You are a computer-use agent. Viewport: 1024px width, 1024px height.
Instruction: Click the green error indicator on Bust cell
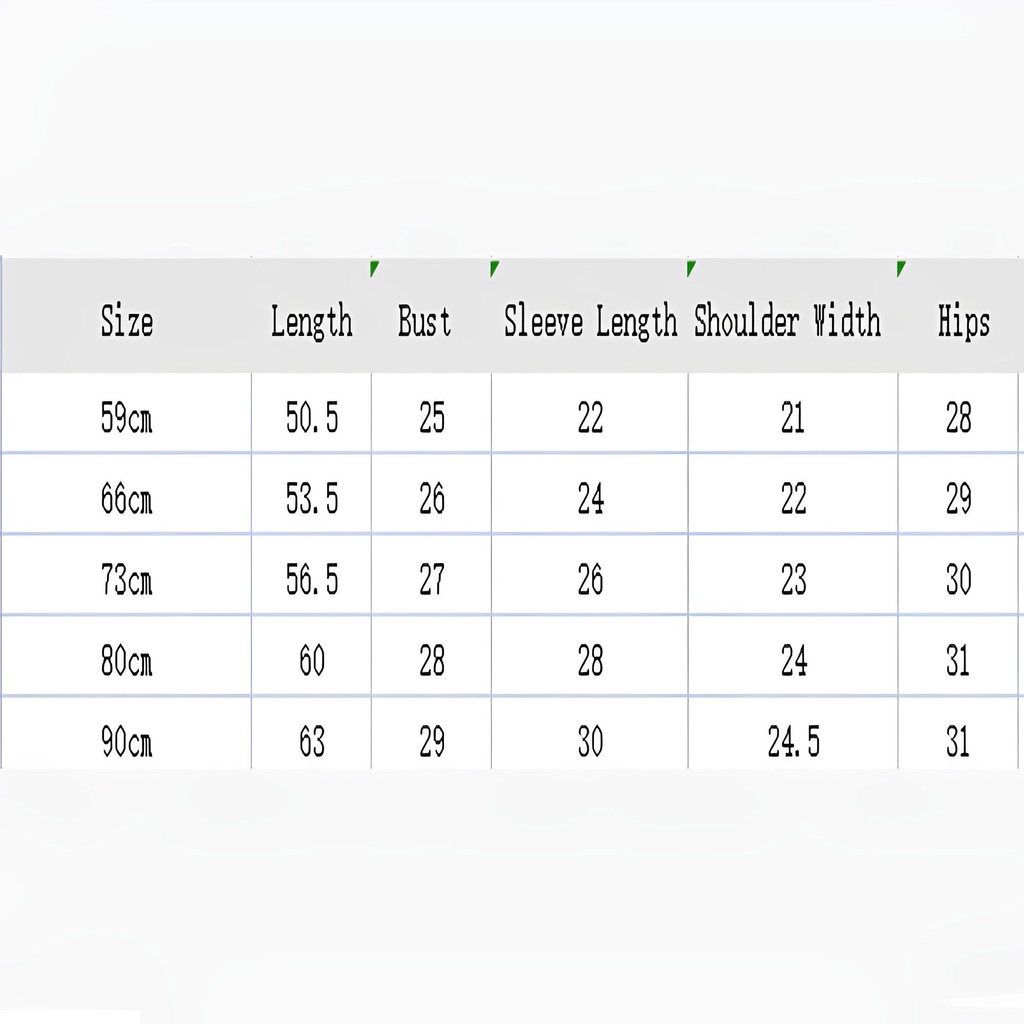374,267
